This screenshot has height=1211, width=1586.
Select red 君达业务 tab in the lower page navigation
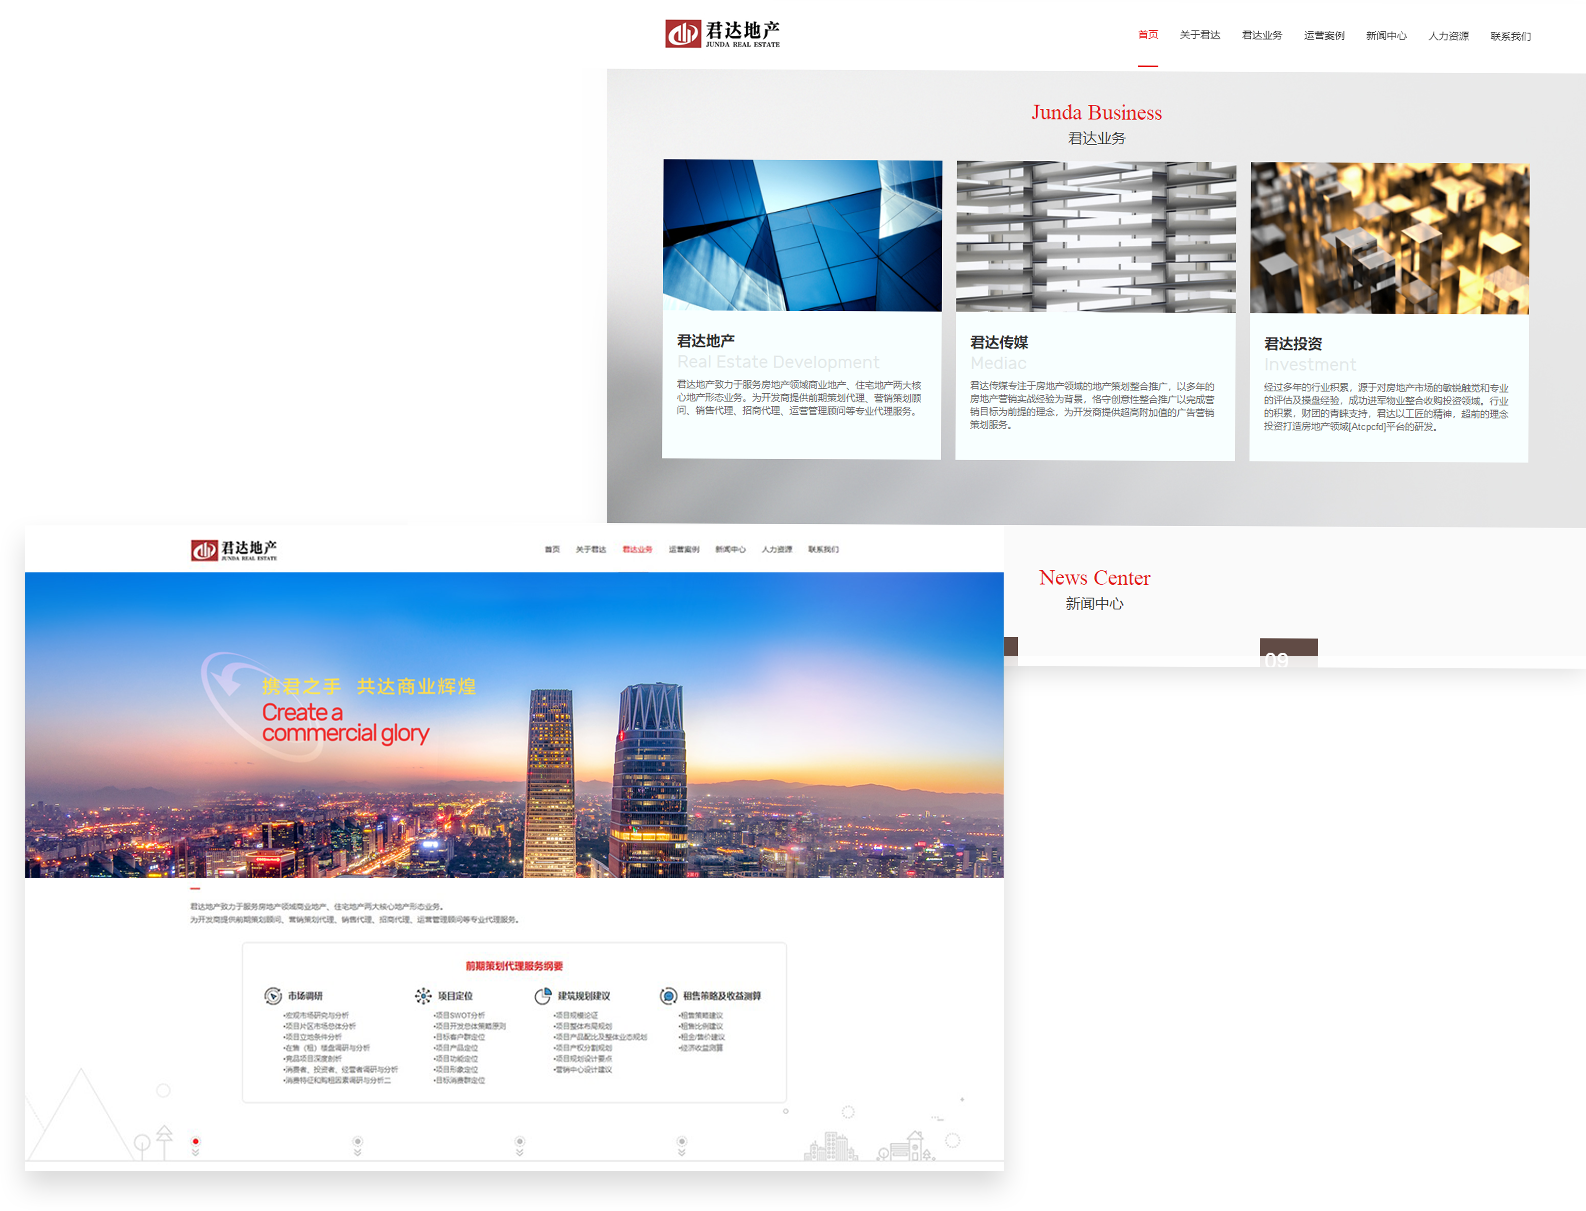(637, 549)
